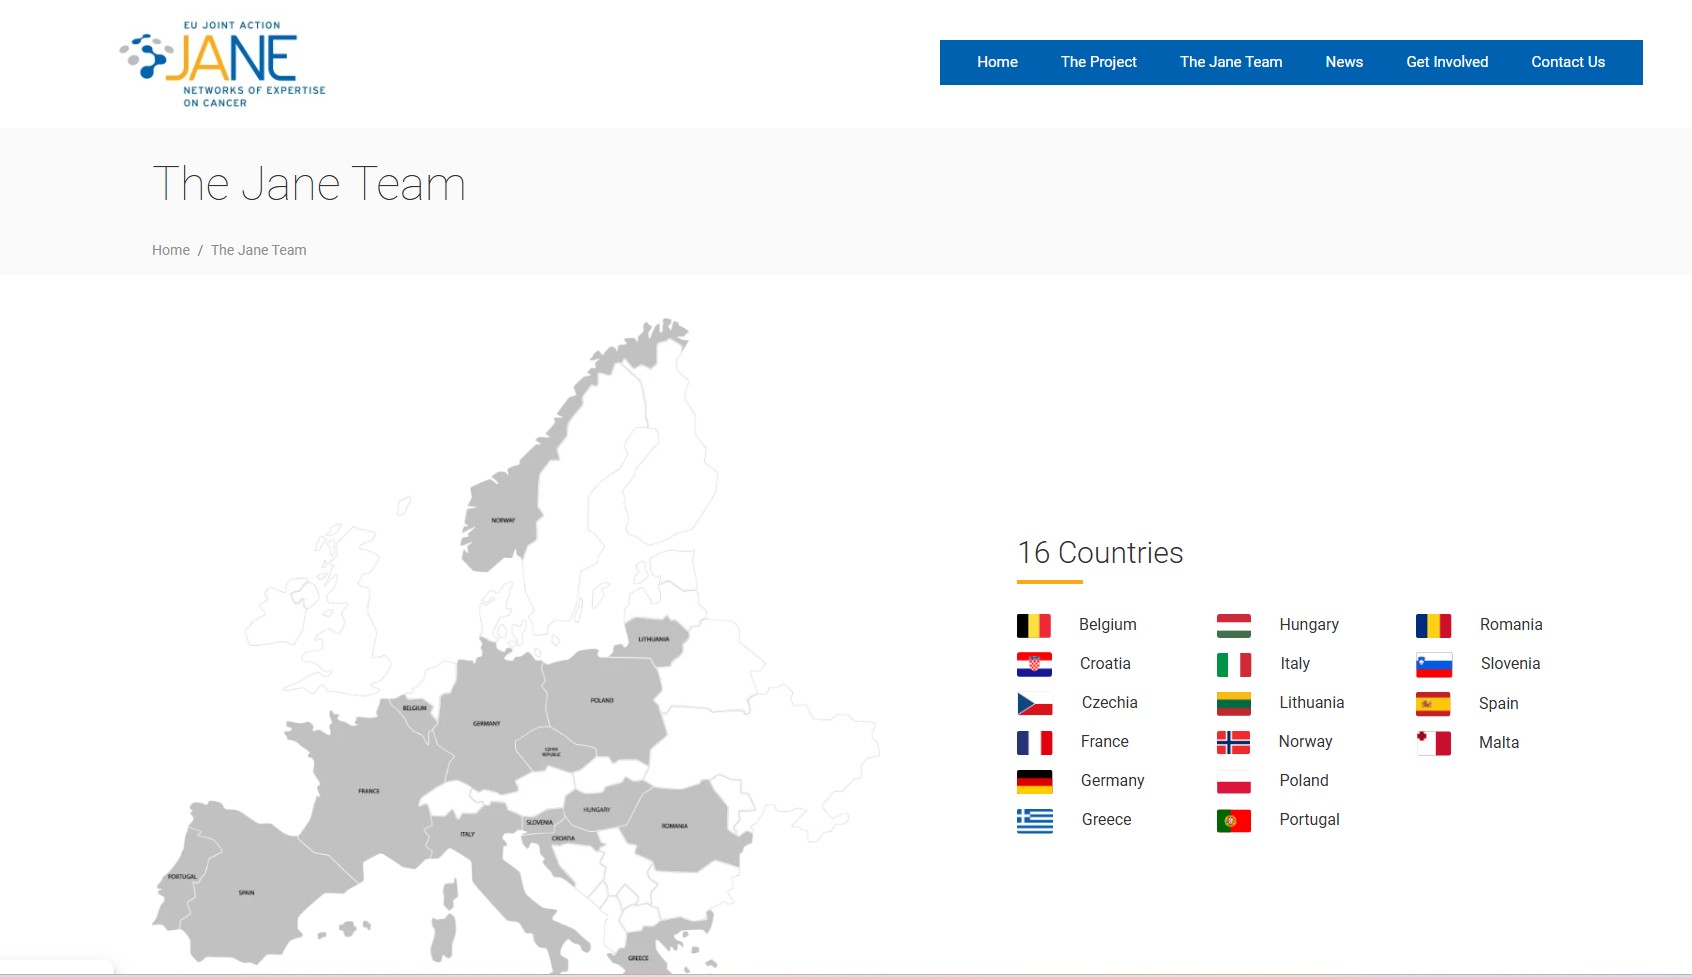Screen dimensions: 1692x977
Task: Click the Greece flag icon
Action: (x=1034, y=820)
